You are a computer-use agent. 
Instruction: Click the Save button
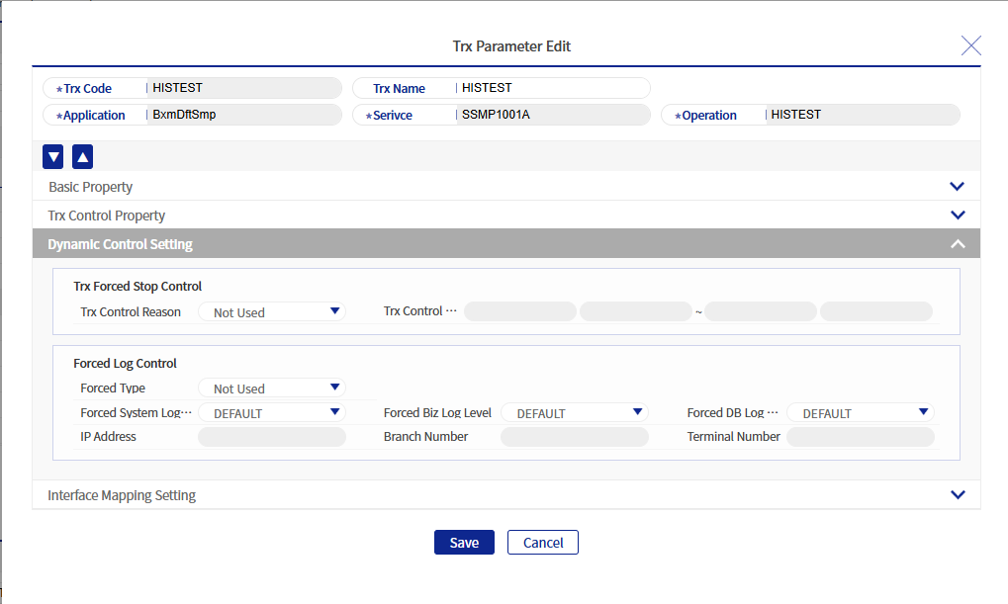(464, 542)
